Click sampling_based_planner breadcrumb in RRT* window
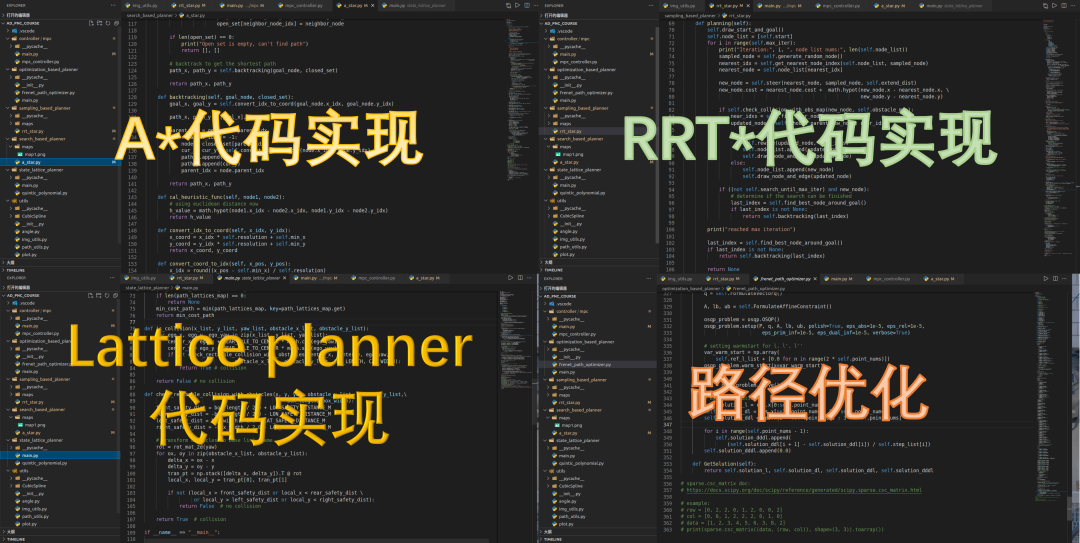Screen dimensions: 1080x543 point(690,15)
